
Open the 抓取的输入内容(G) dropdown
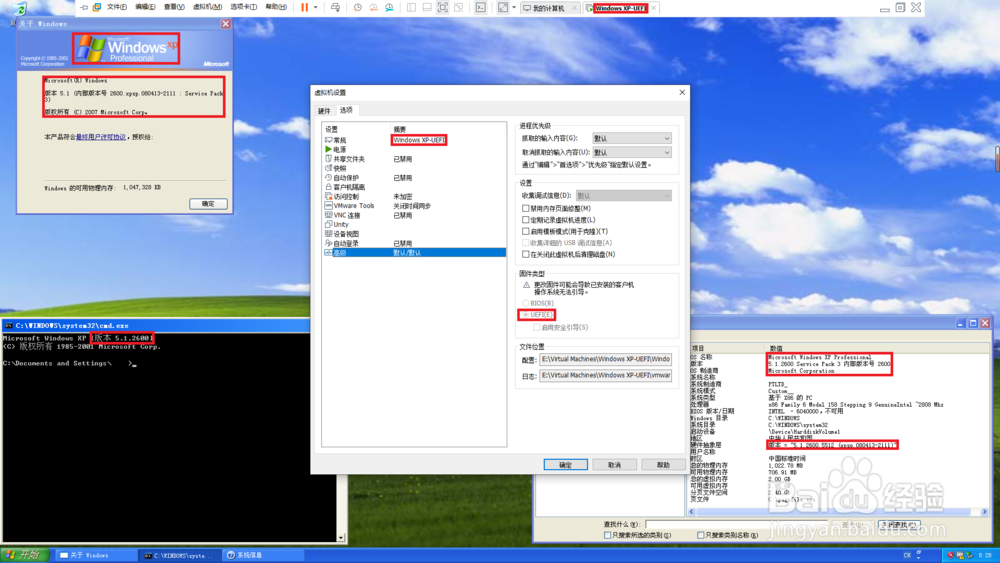pyautogui.click(x=631, y=138)
